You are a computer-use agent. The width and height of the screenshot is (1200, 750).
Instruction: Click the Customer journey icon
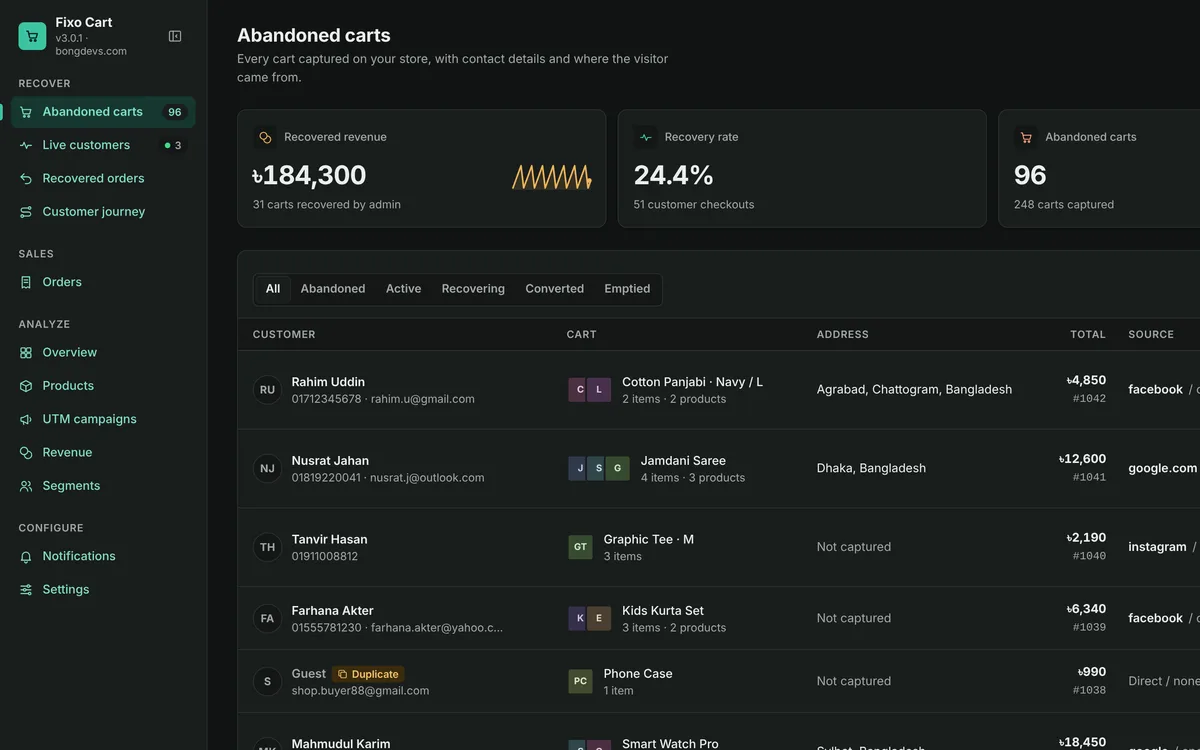click(x=26, y=212)
